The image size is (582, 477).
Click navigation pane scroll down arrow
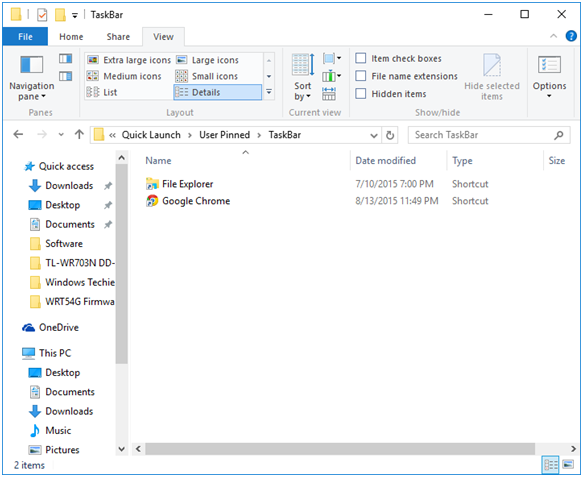tap(121, 449)
